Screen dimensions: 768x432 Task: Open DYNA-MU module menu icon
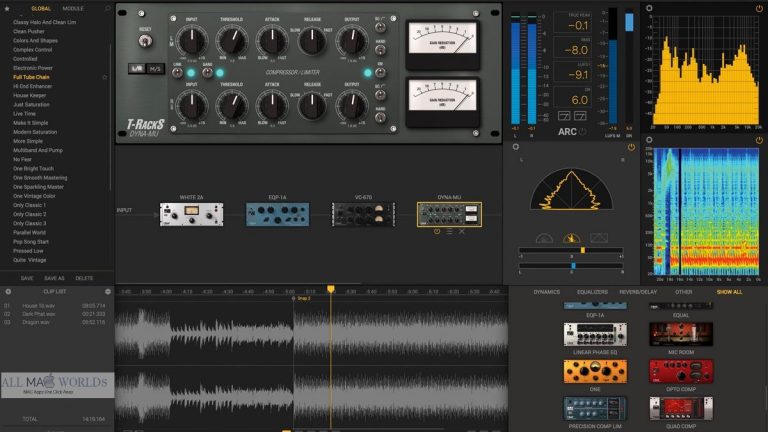(x=449, y=231)
